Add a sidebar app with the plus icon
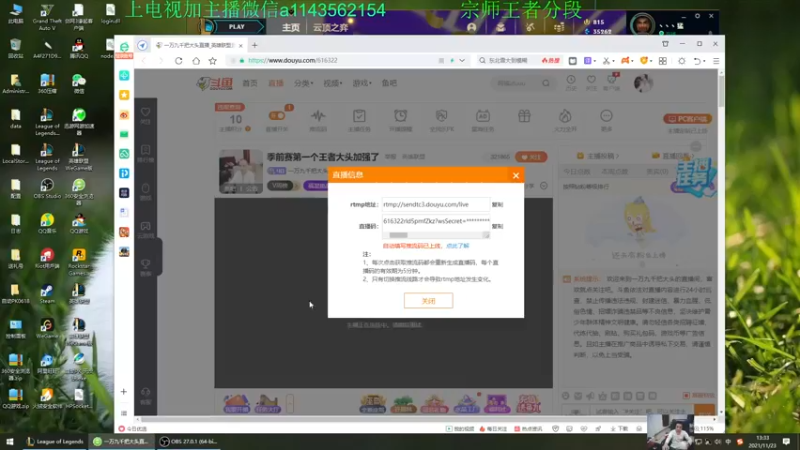This screenshot has height=450, width=800. tap(123, 392)
